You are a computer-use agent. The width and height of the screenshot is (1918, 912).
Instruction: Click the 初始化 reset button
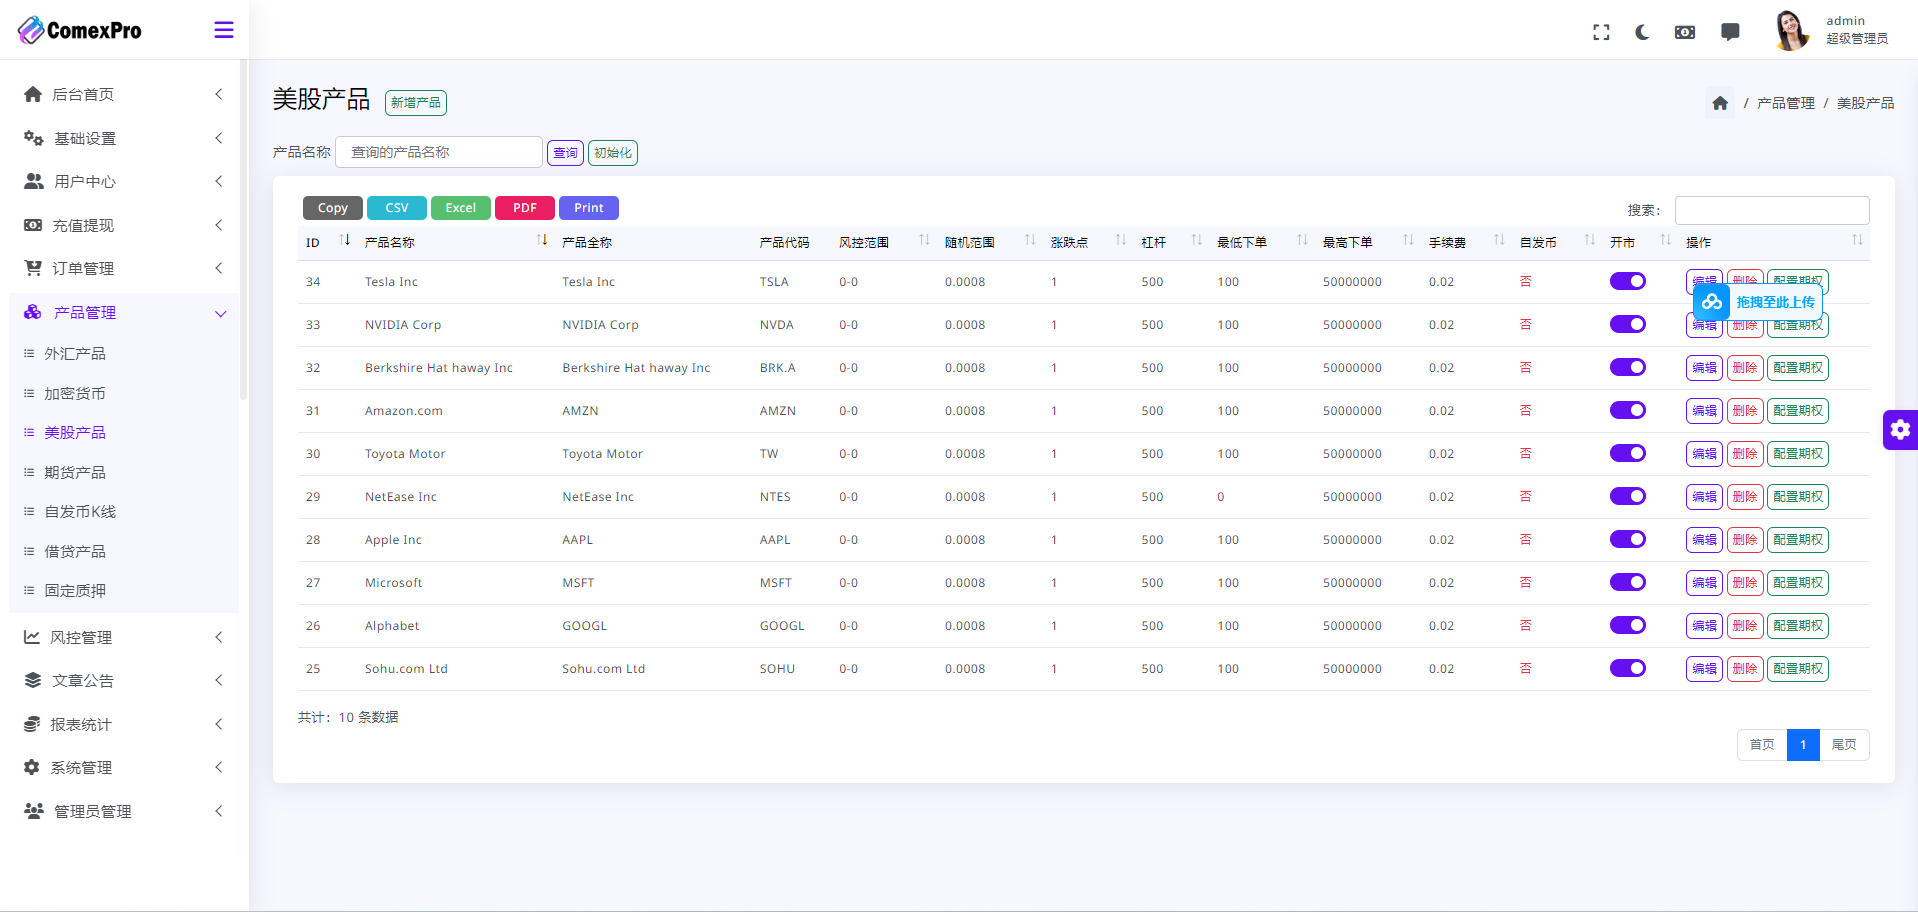(x=613, y=153)
